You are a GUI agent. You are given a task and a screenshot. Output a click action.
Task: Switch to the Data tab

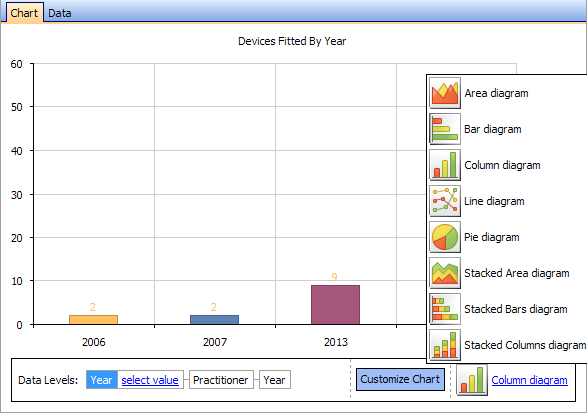click(x=60, y=13)
